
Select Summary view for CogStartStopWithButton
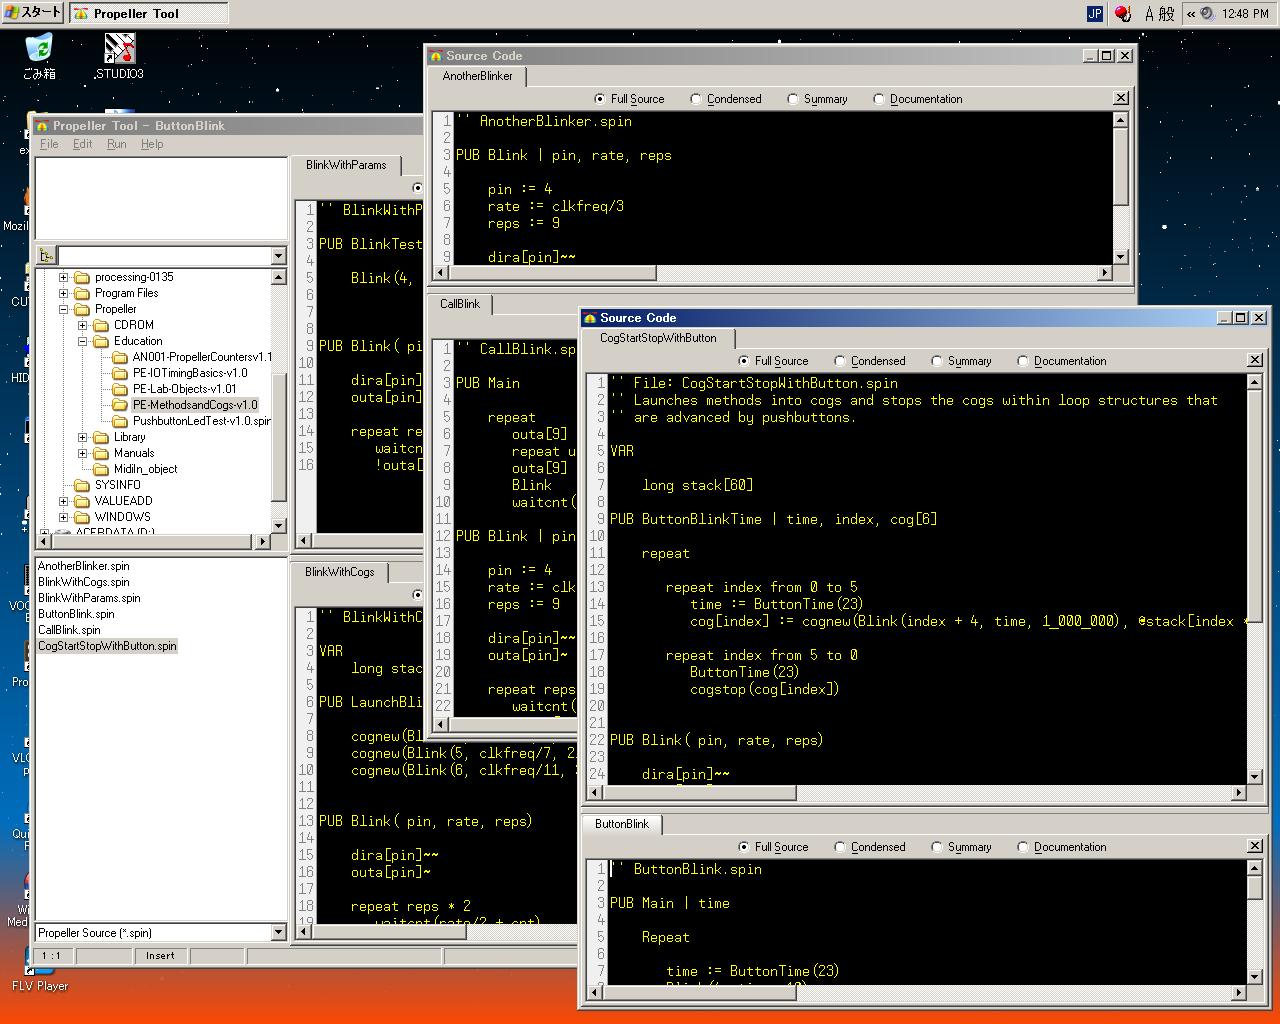937,361
